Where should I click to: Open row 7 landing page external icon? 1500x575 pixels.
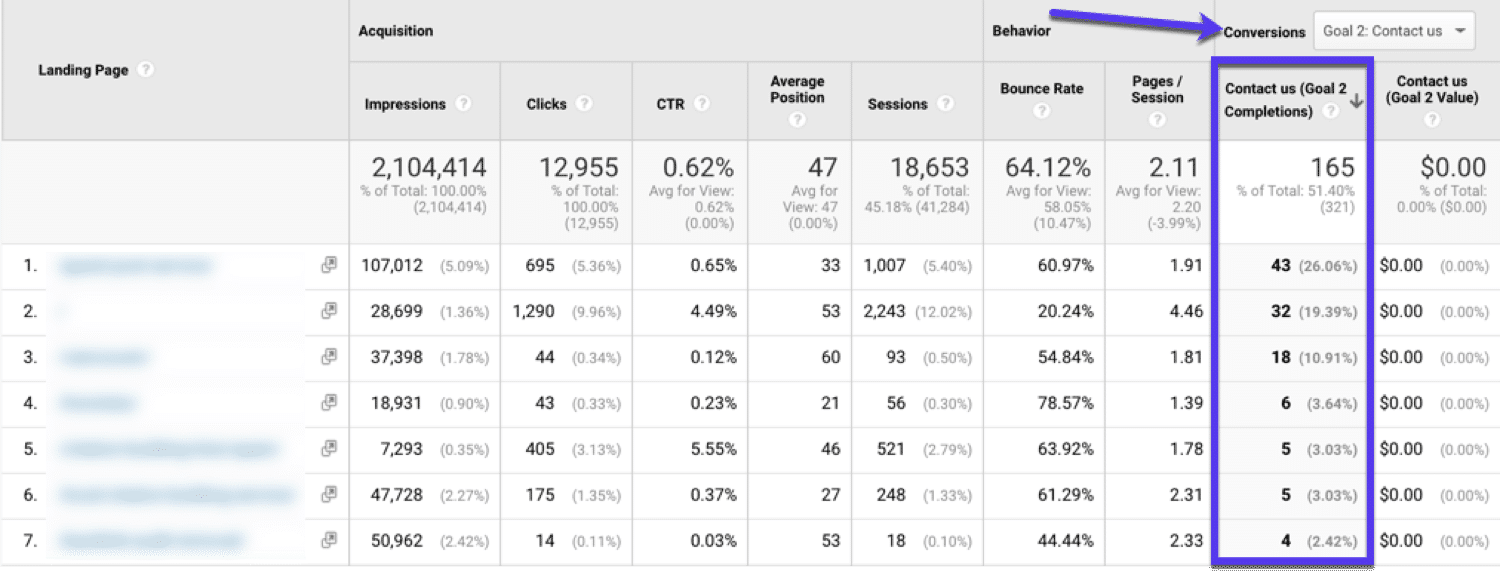329,541
